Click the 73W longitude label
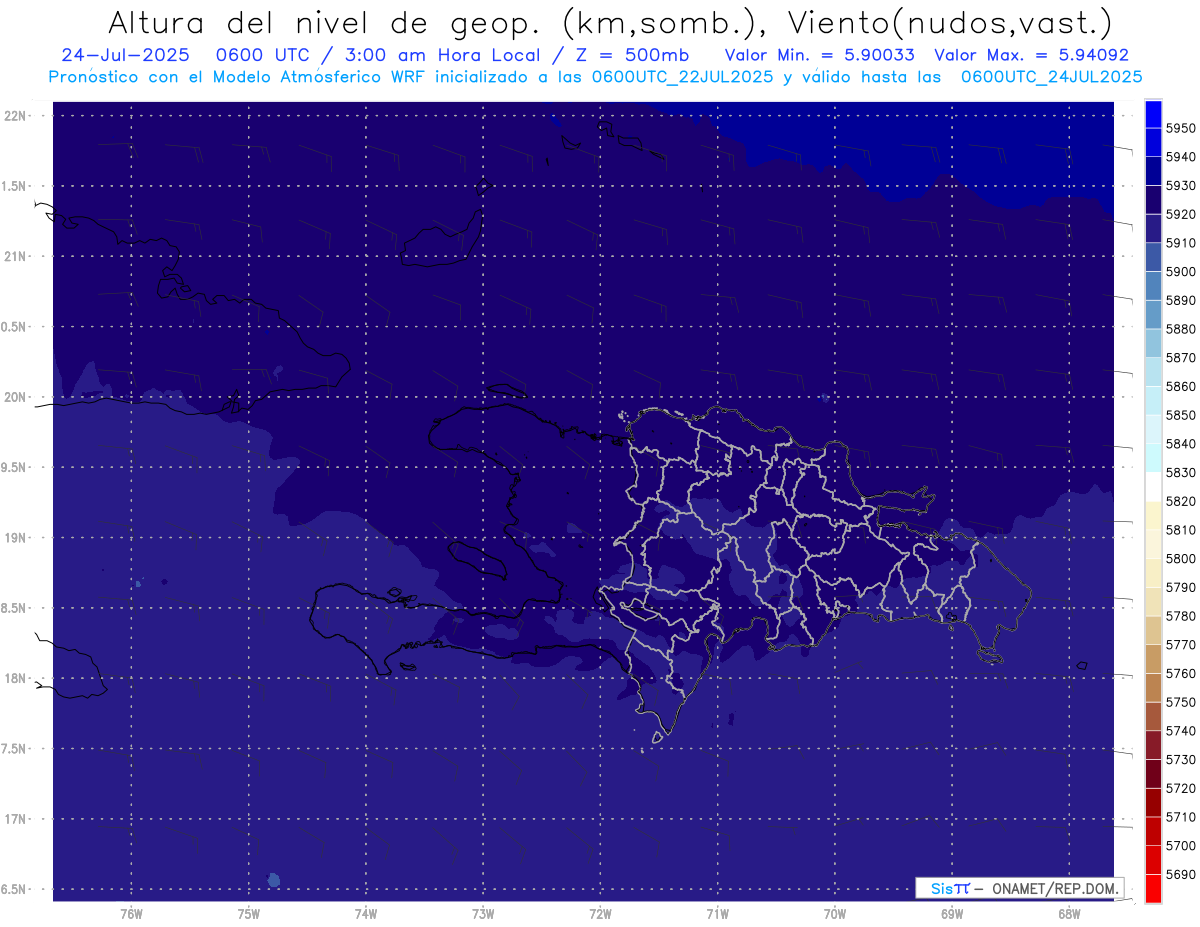1200x927 pixels. click(x=483, y=913)
